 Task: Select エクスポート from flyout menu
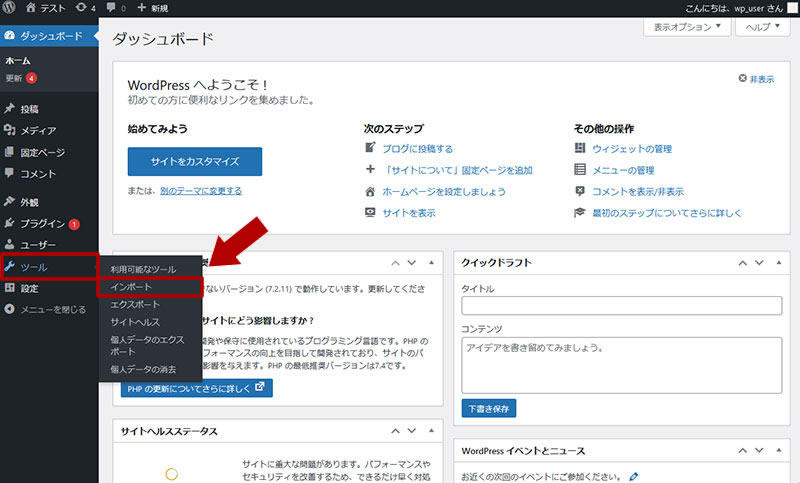click(135, 304)
